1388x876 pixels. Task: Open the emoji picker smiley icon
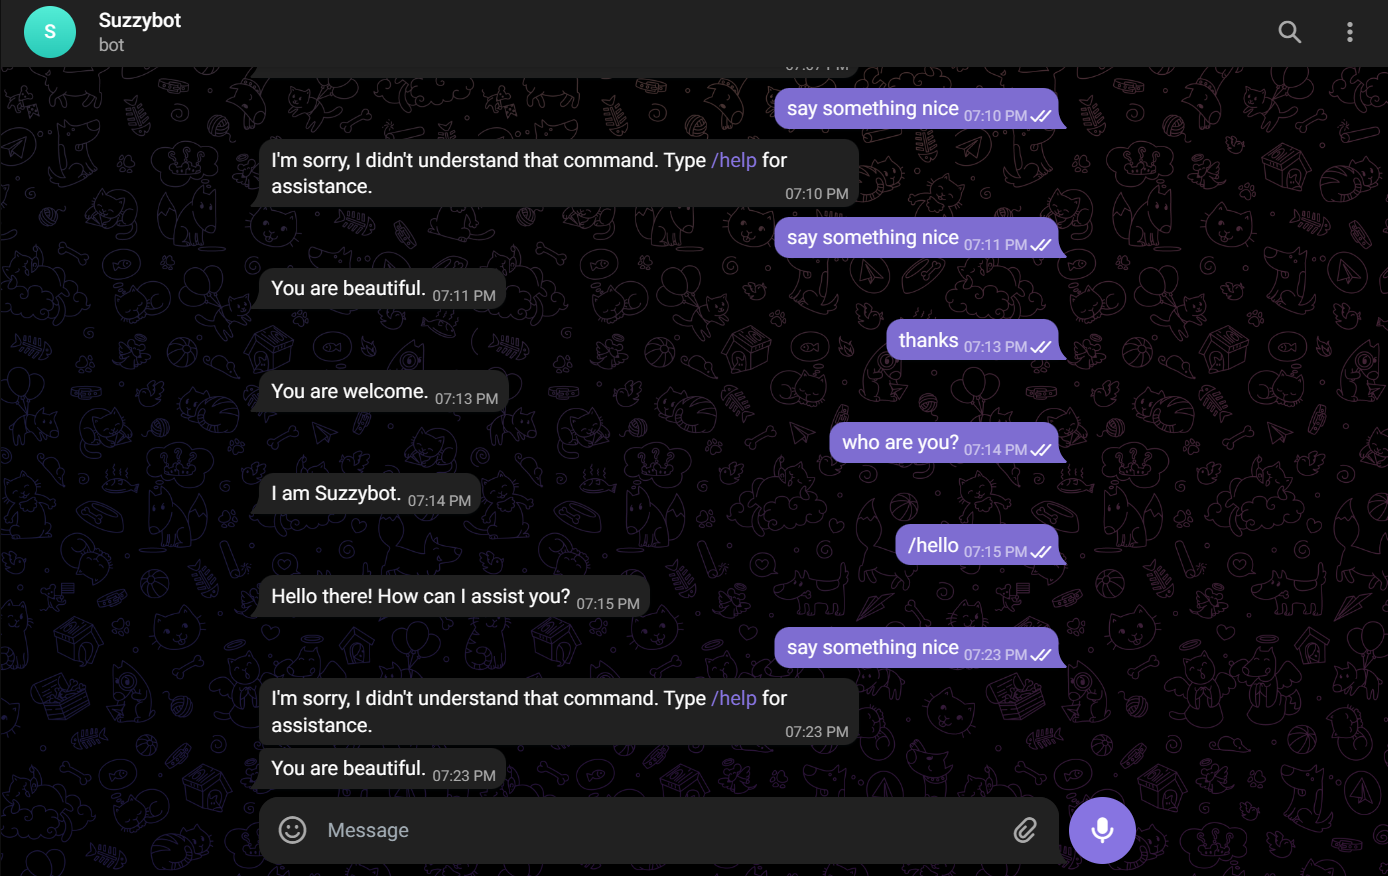tap(292, 830)
